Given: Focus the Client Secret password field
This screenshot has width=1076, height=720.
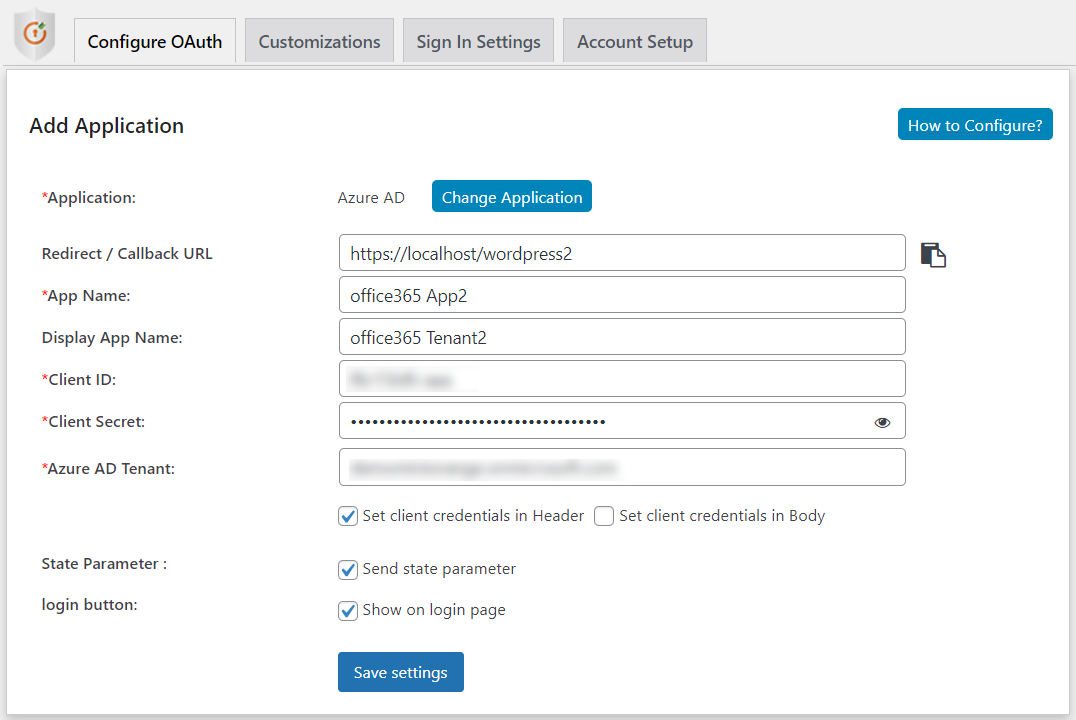Looking at the screenshot, I should pos(622,421).
